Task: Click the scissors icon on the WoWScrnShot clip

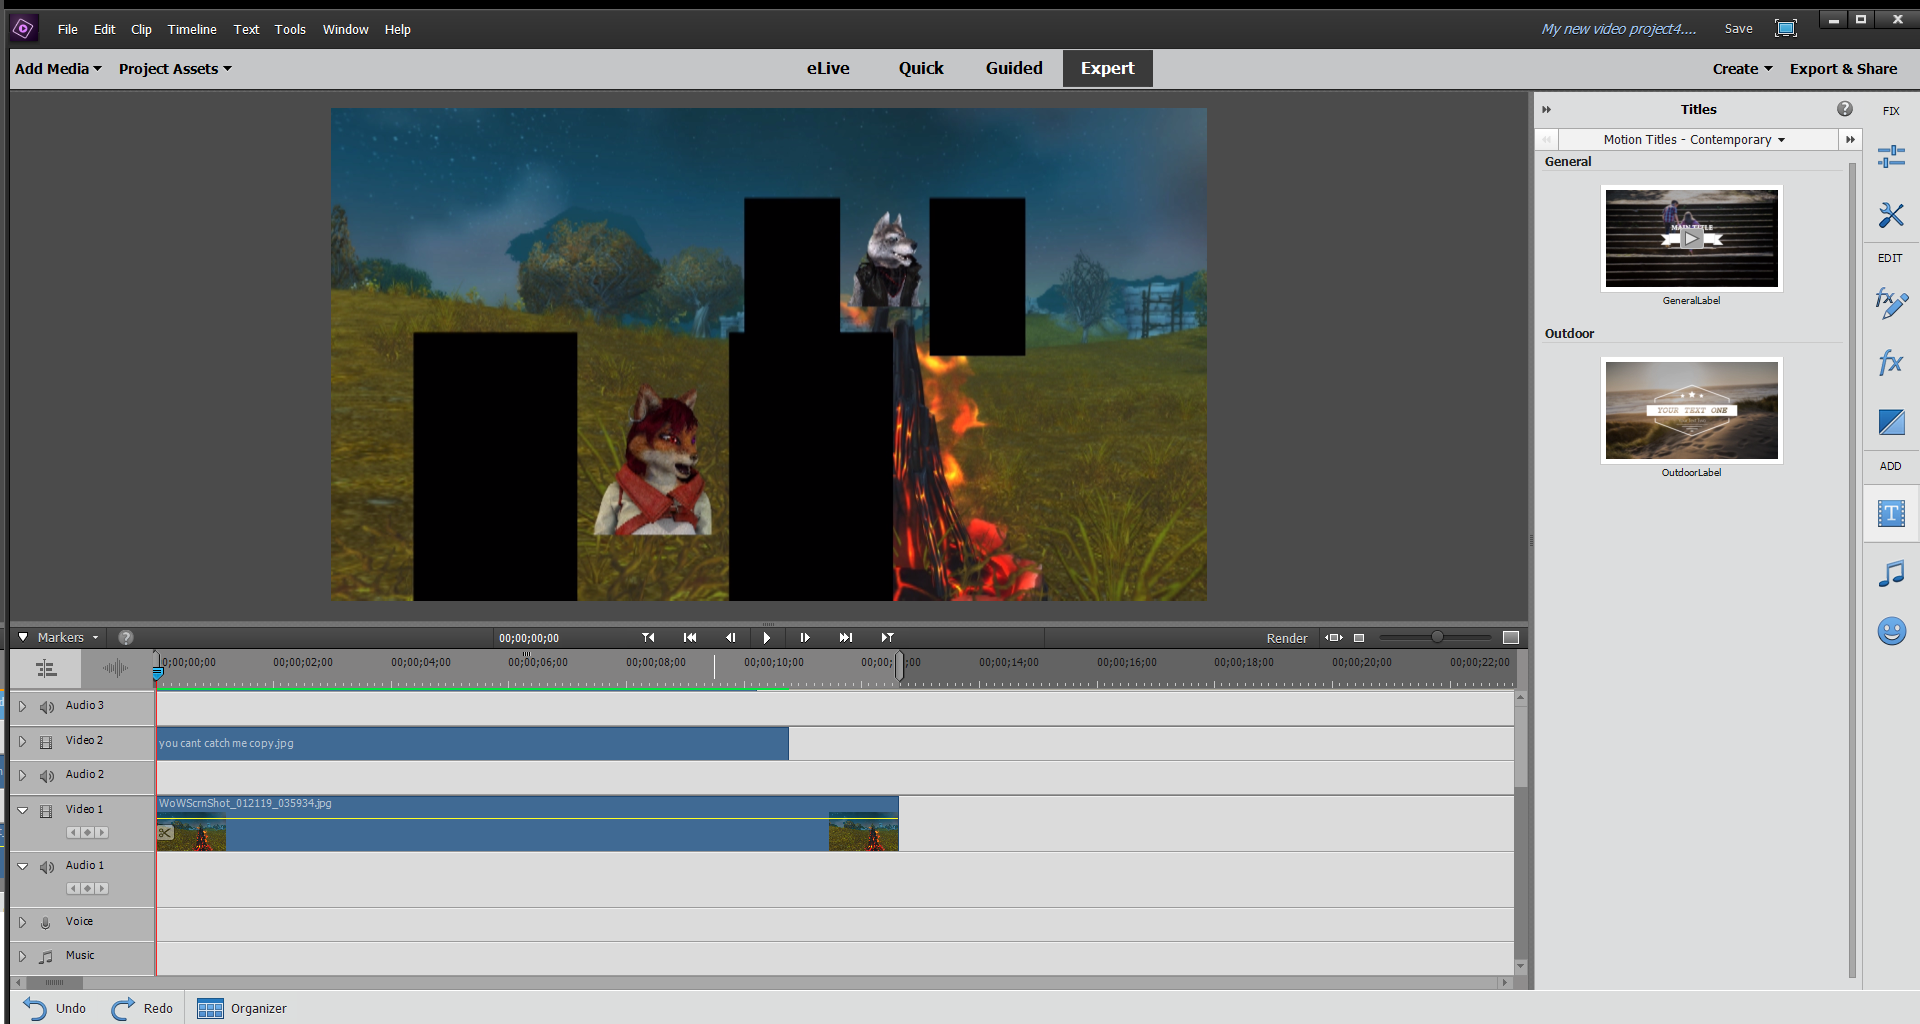Action: tap(166, 832)
